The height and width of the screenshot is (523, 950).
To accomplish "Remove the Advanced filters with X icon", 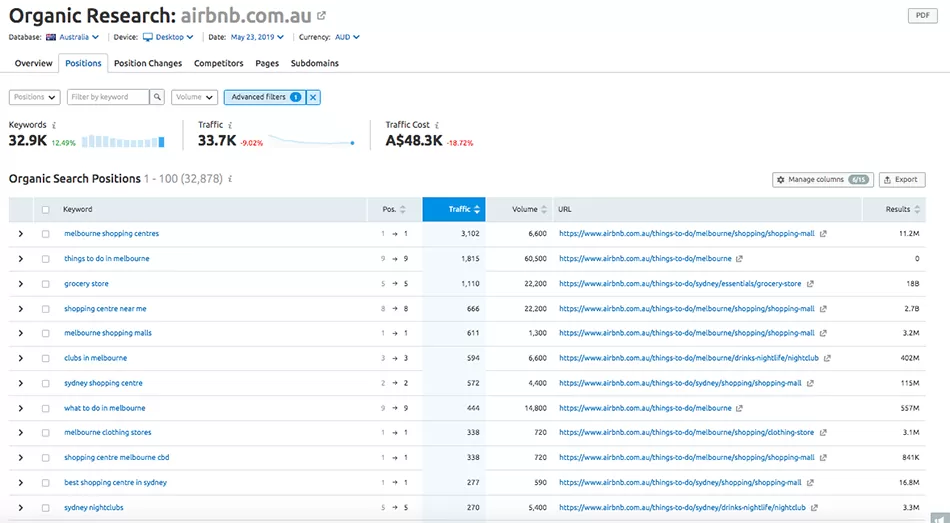I will [313, 97].
